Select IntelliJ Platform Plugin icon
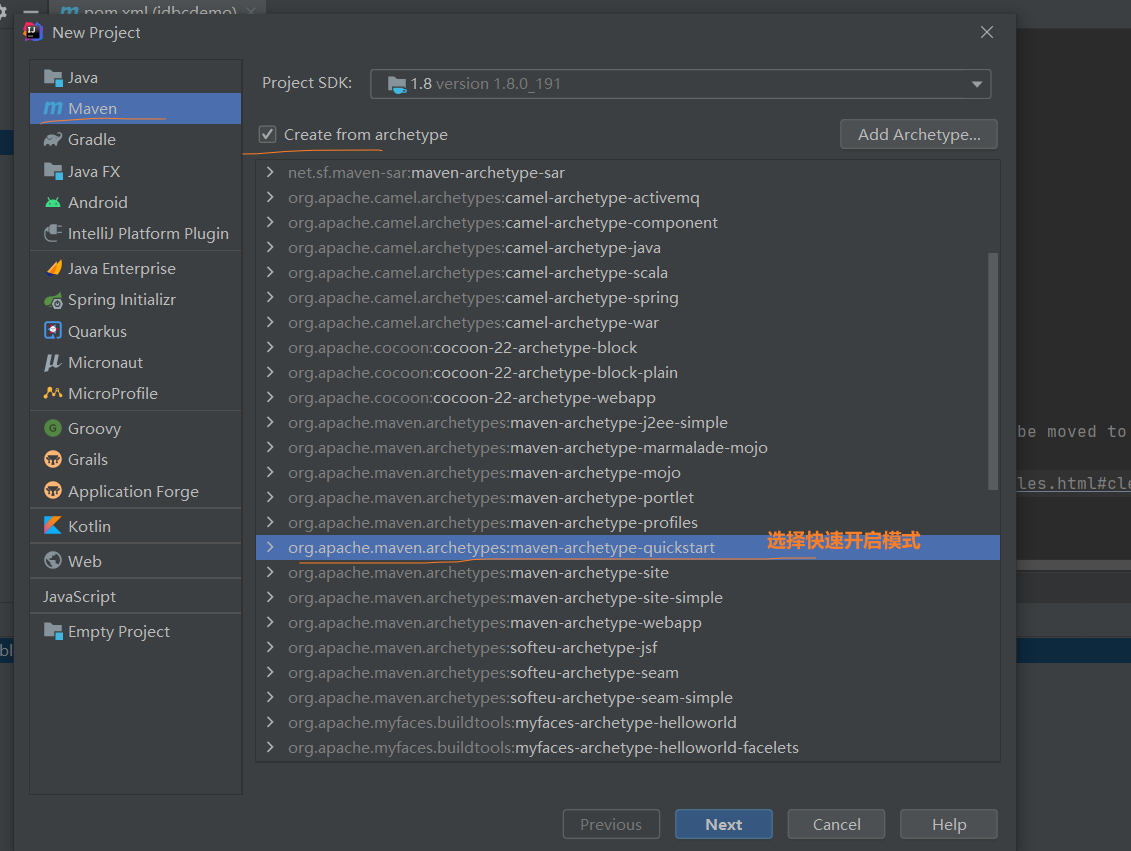 tap(53, 233)
